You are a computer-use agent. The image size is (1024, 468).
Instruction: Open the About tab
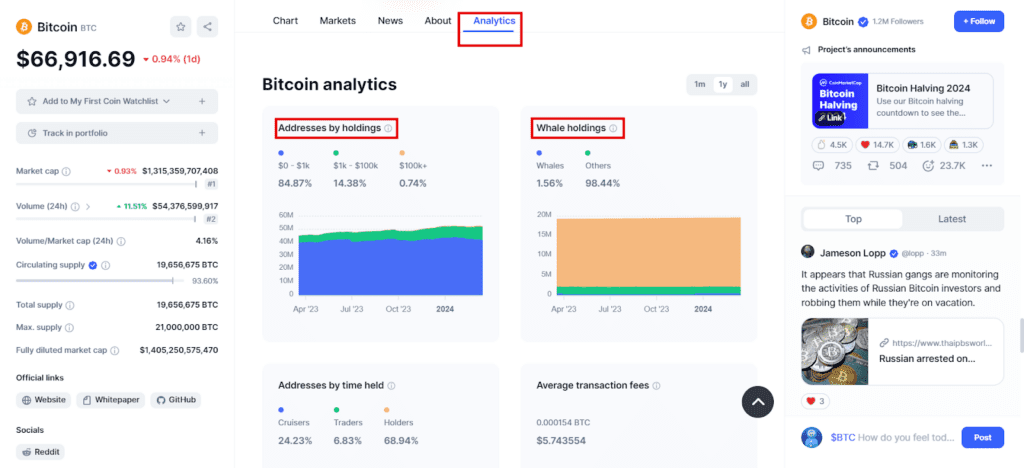[438, 20]
